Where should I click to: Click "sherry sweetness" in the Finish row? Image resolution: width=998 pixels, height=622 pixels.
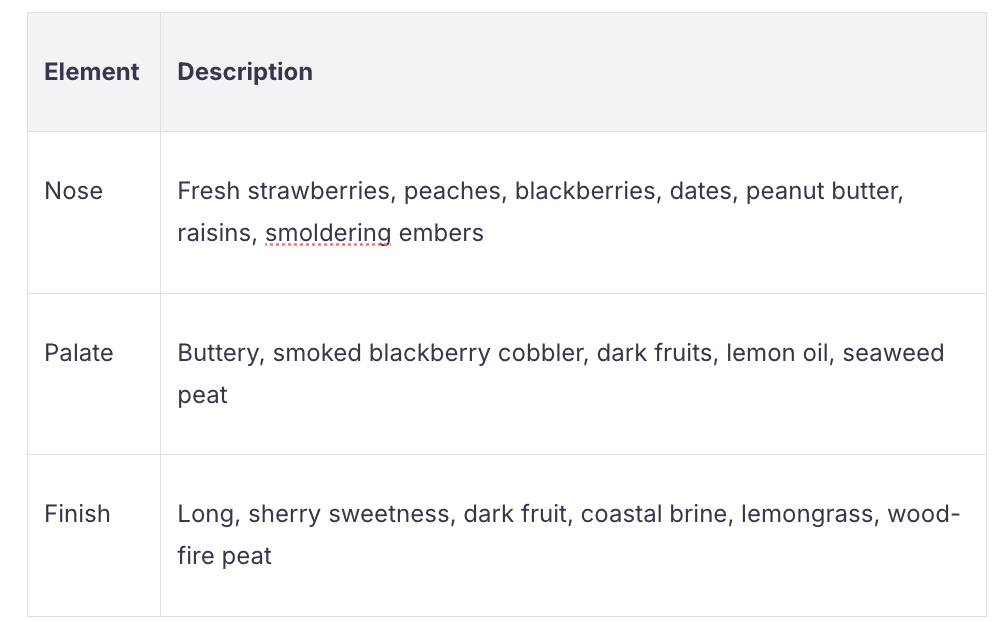tap(349, 514)
